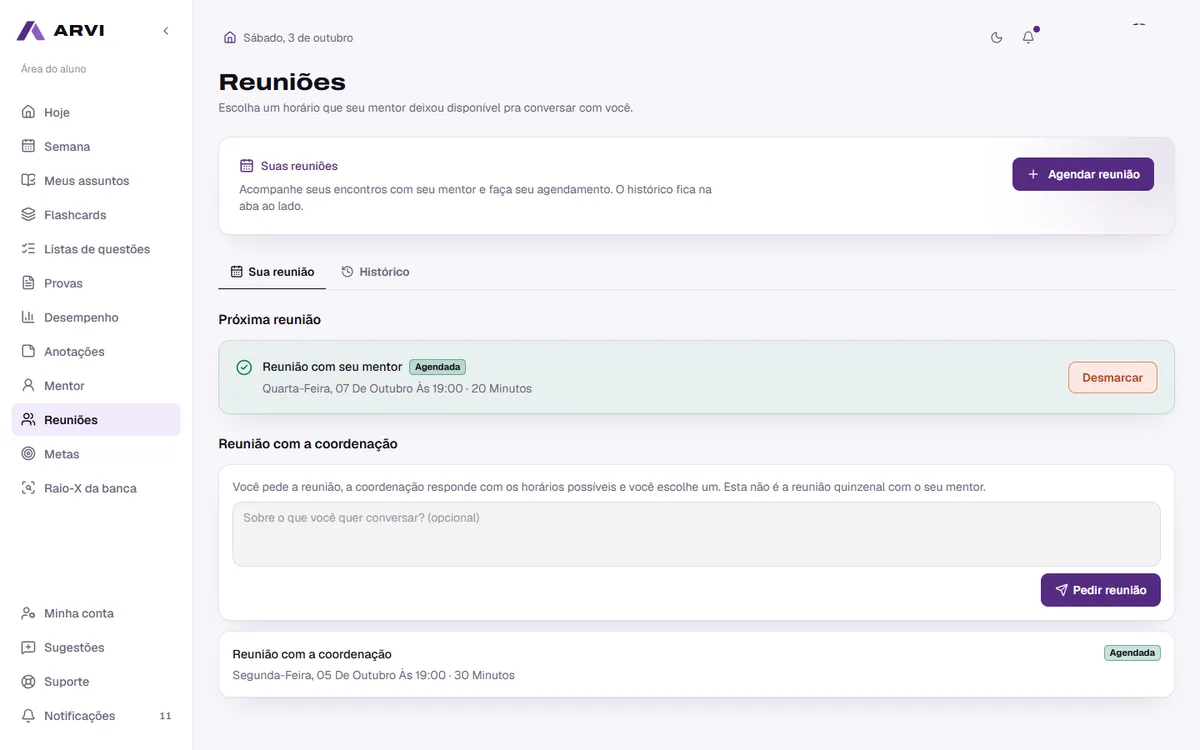Open Anotações via its note icon
1200x750 pixels.
28,351
